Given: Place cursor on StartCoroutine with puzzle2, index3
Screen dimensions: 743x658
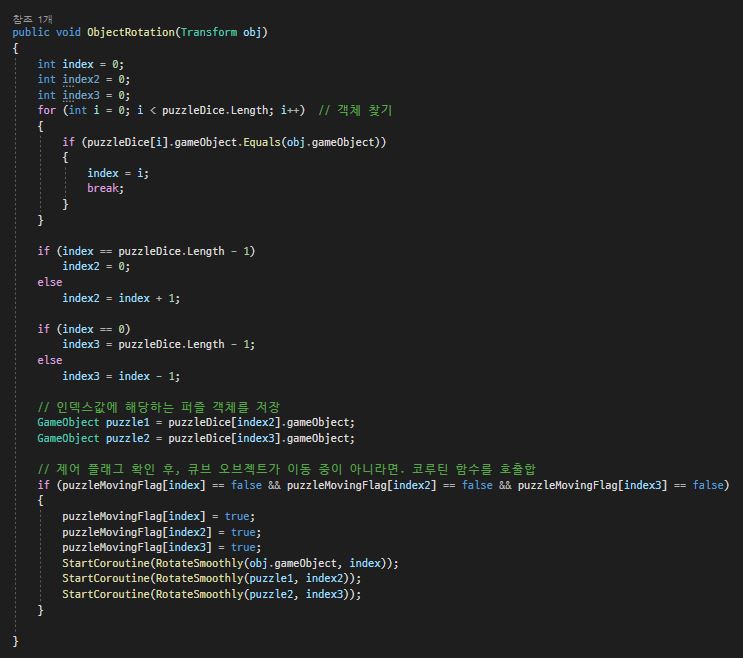Looking at the screenshot, I should click(211, 594).
